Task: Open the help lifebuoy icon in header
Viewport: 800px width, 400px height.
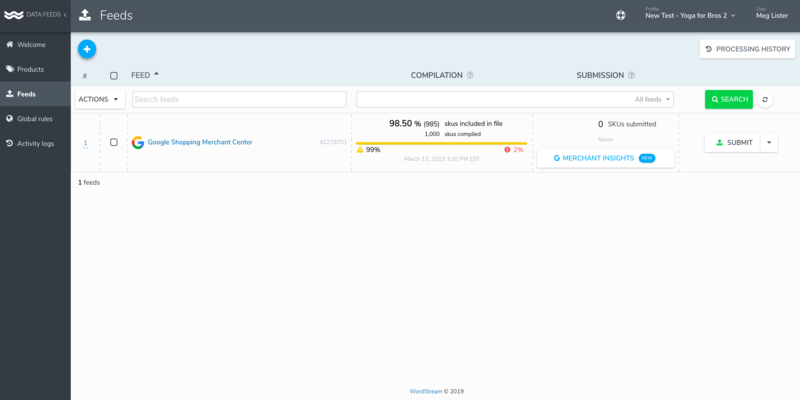Action: pos(620,15)
